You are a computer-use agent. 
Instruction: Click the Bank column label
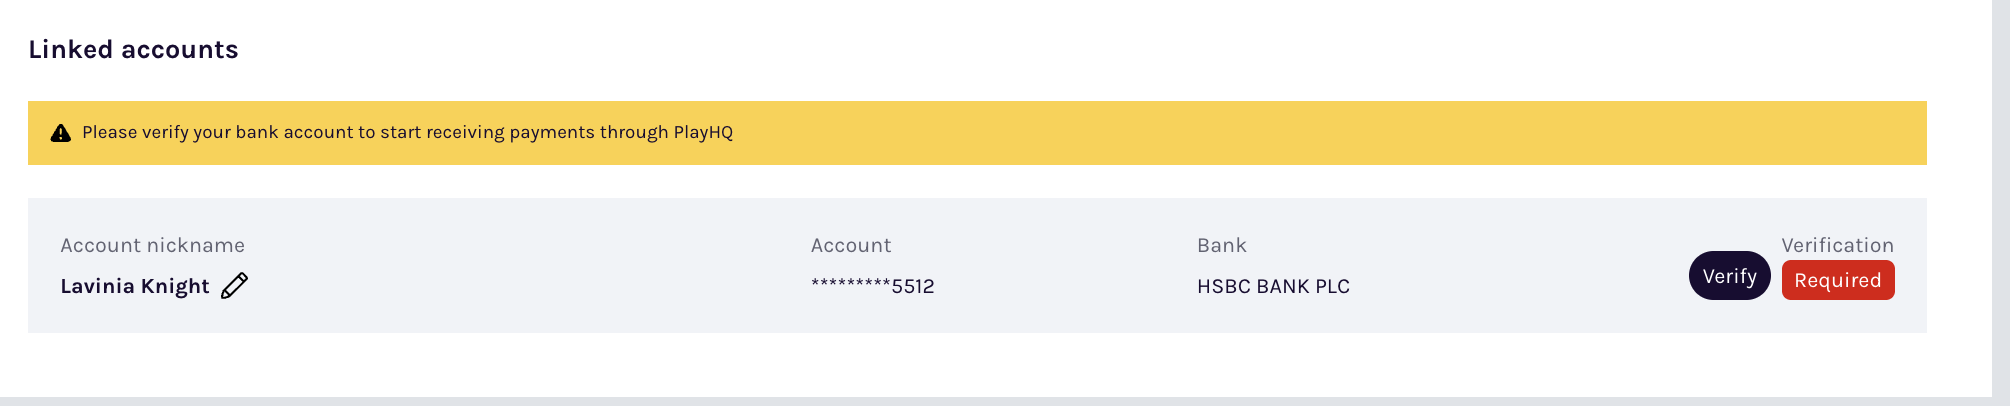pos(1221,245)
